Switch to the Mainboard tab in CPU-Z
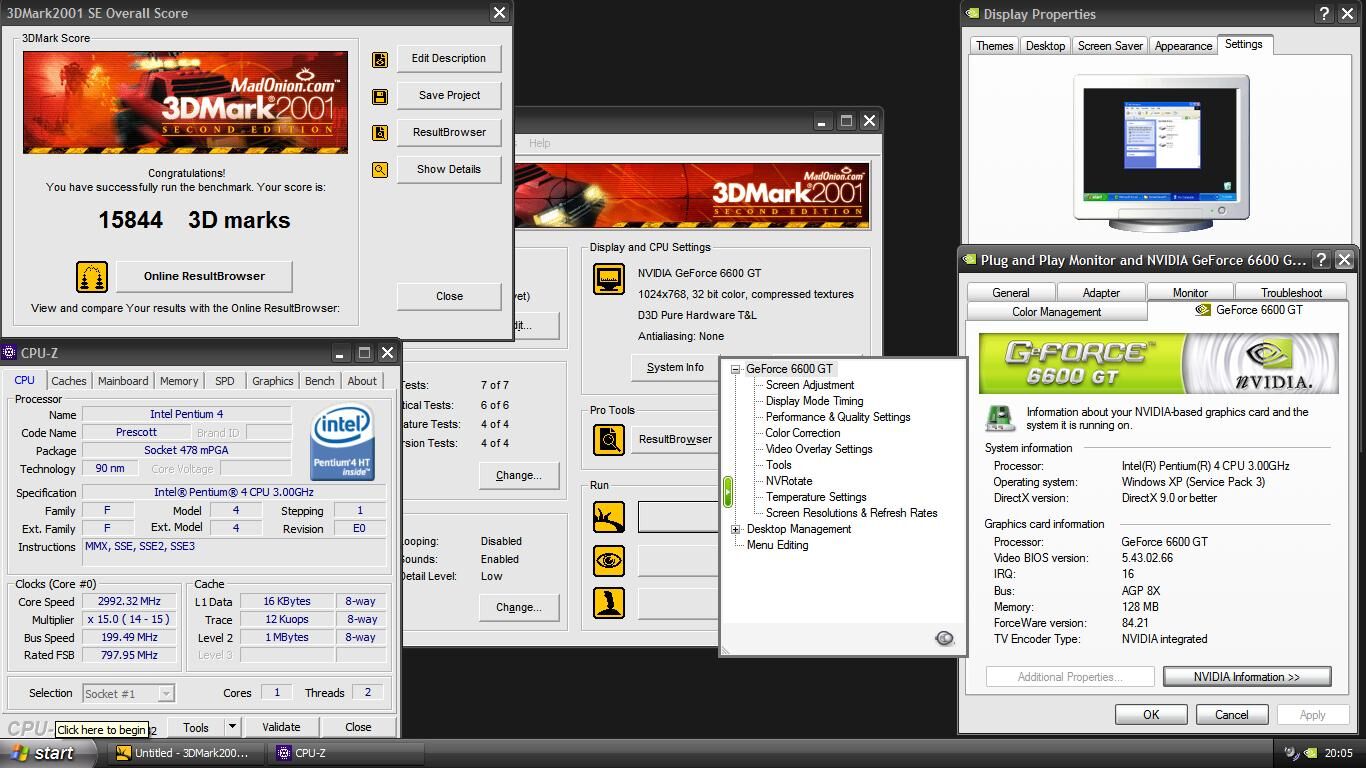Image resolution: width=1366 pixels, height=768 pixels. click(x=123, y=381)
